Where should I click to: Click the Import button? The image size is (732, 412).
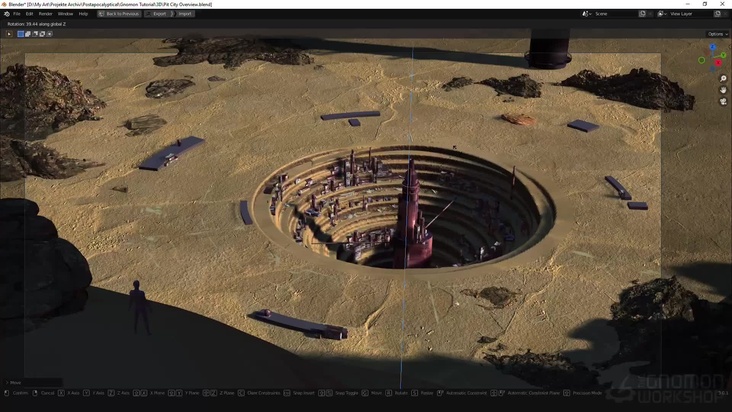184,14
